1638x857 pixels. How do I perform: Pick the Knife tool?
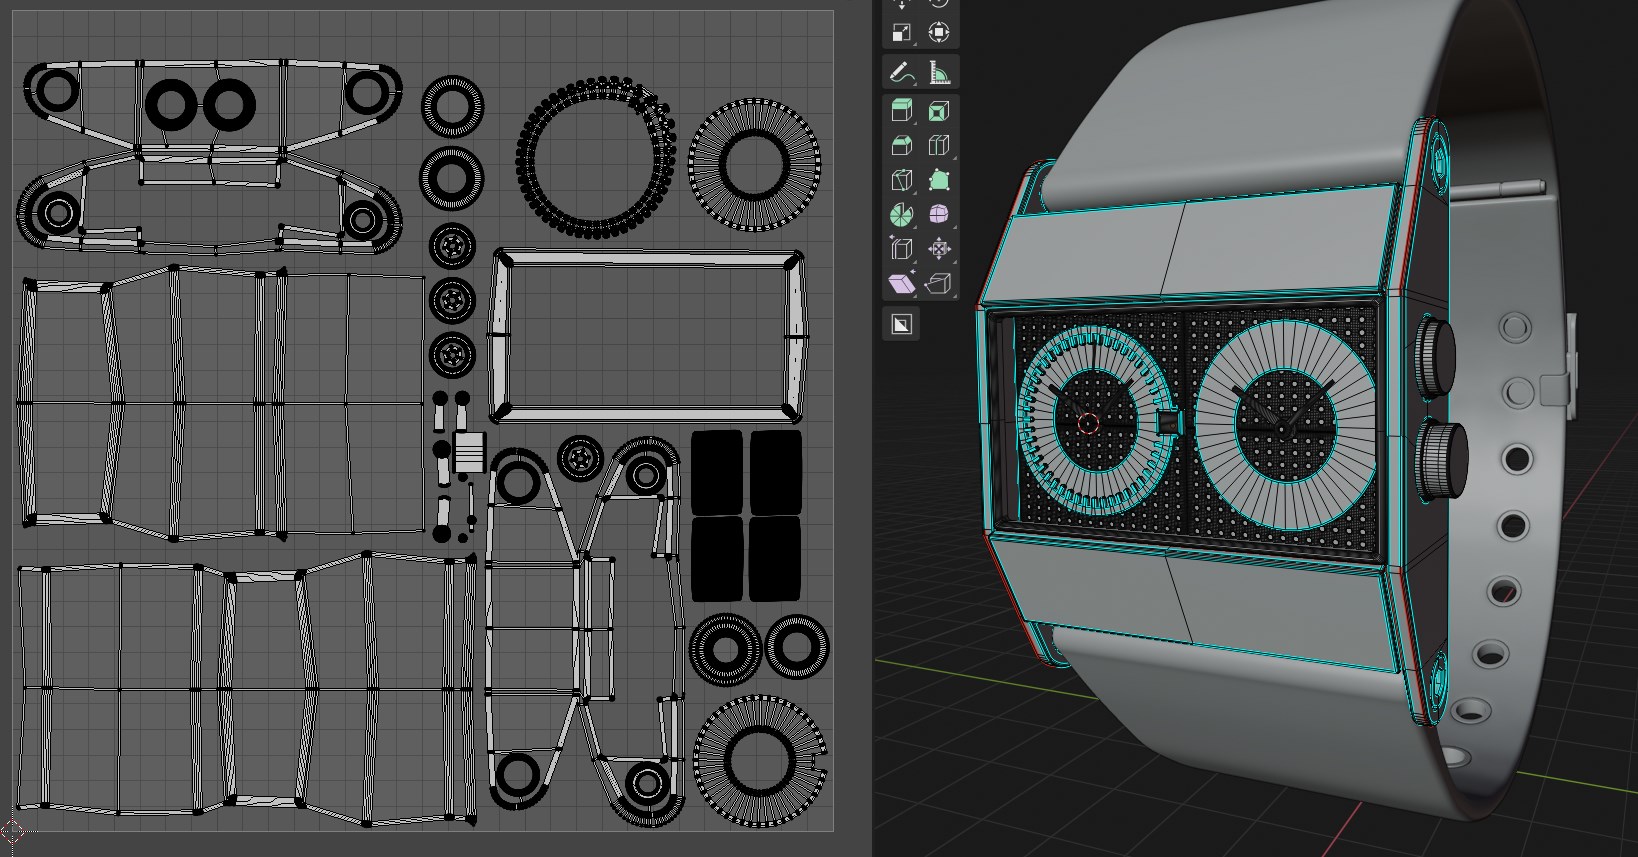click(x=901, y=181)
